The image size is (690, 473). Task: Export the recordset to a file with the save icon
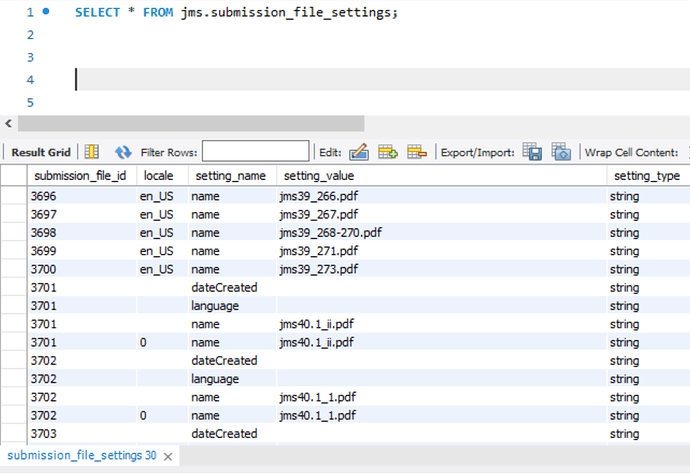(x=532, y=152)
